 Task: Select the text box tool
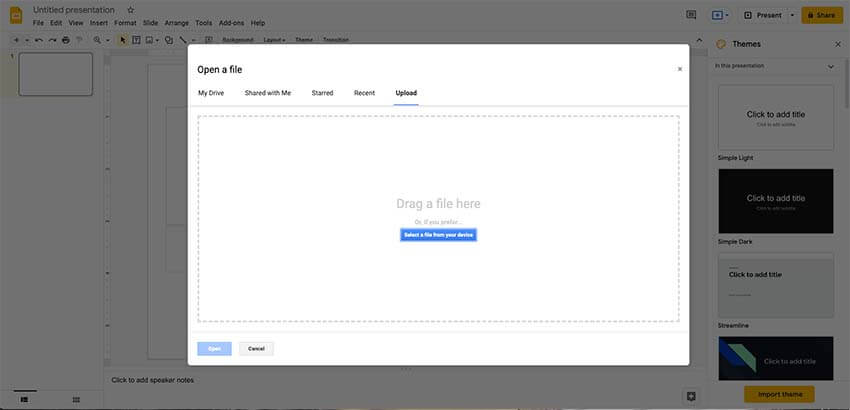coord(135,40)
